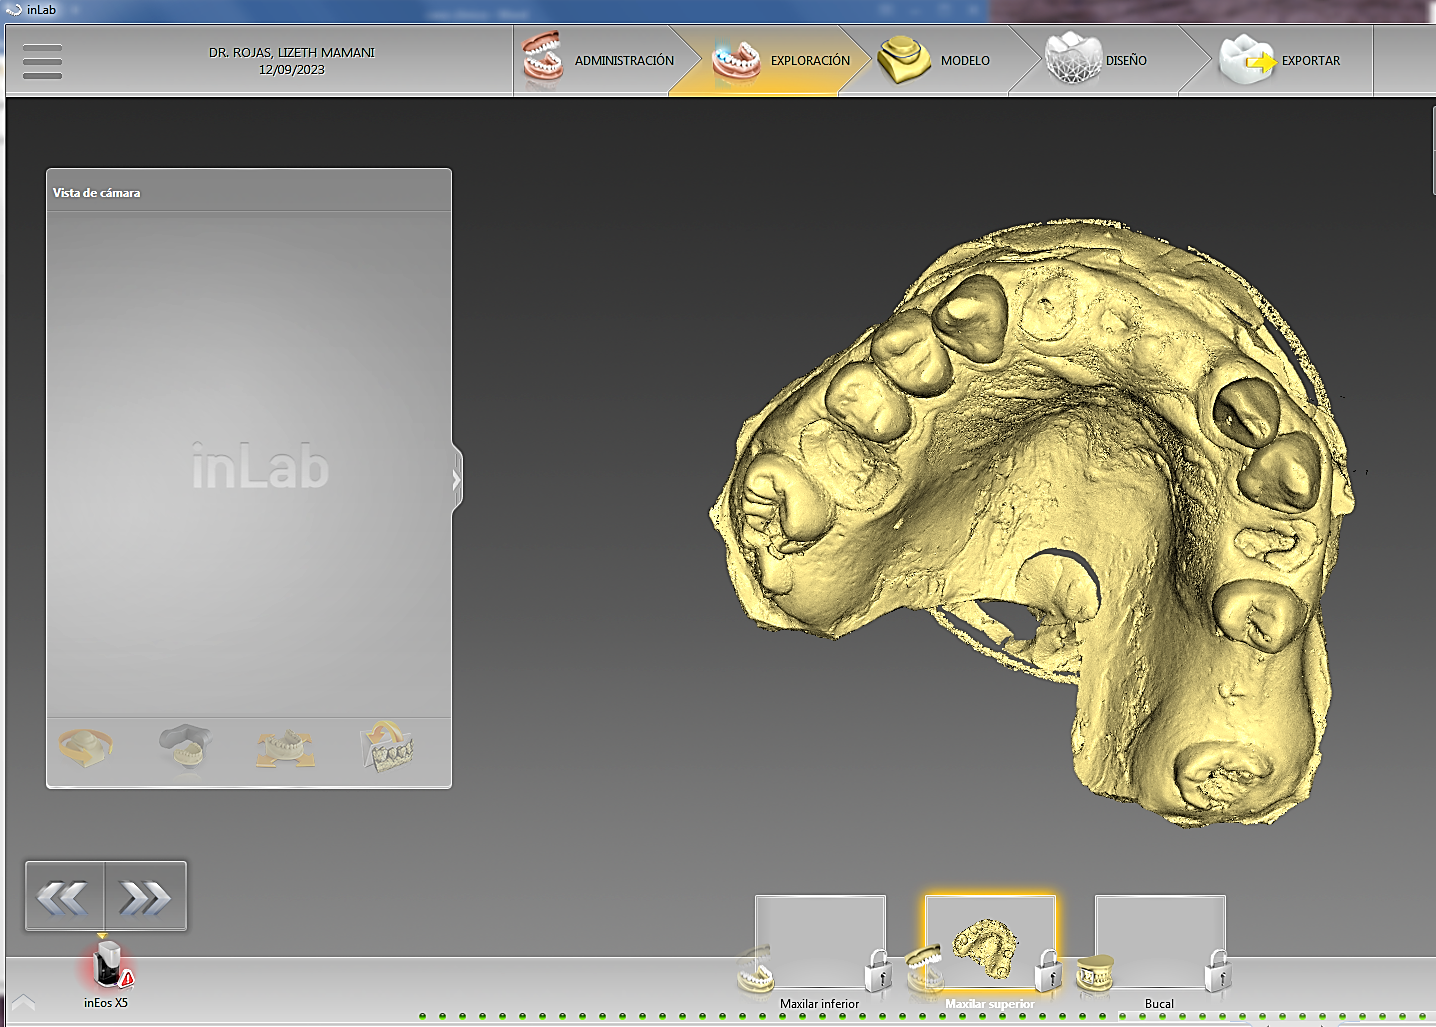Click the rotating scan icon in camera panel
This screenshot has height=1027, width=1436.
[x=86, y=747]
